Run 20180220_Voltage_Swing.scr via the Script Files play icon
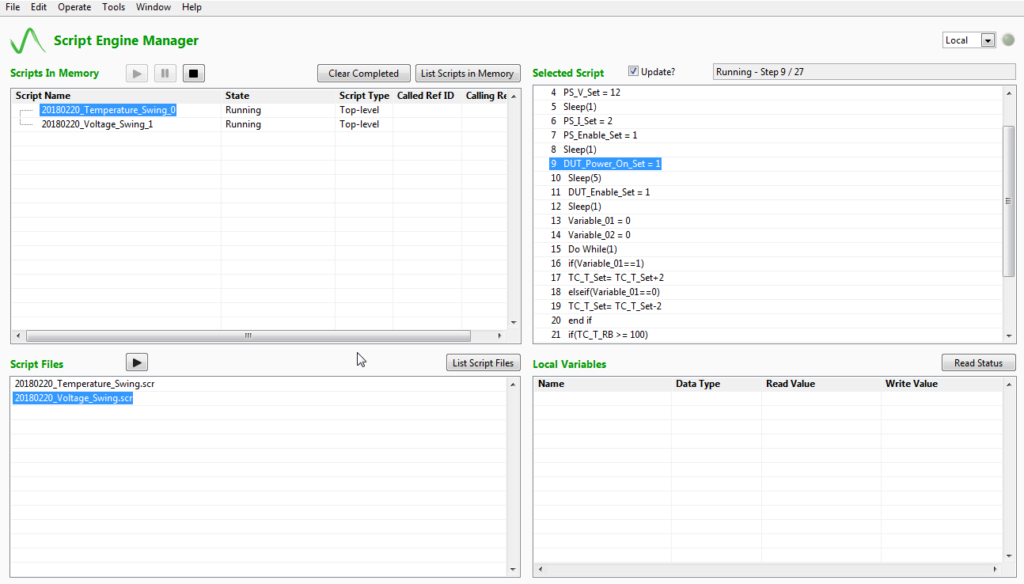The height and width of the screenshot is (584, 1024). [136, 361]
